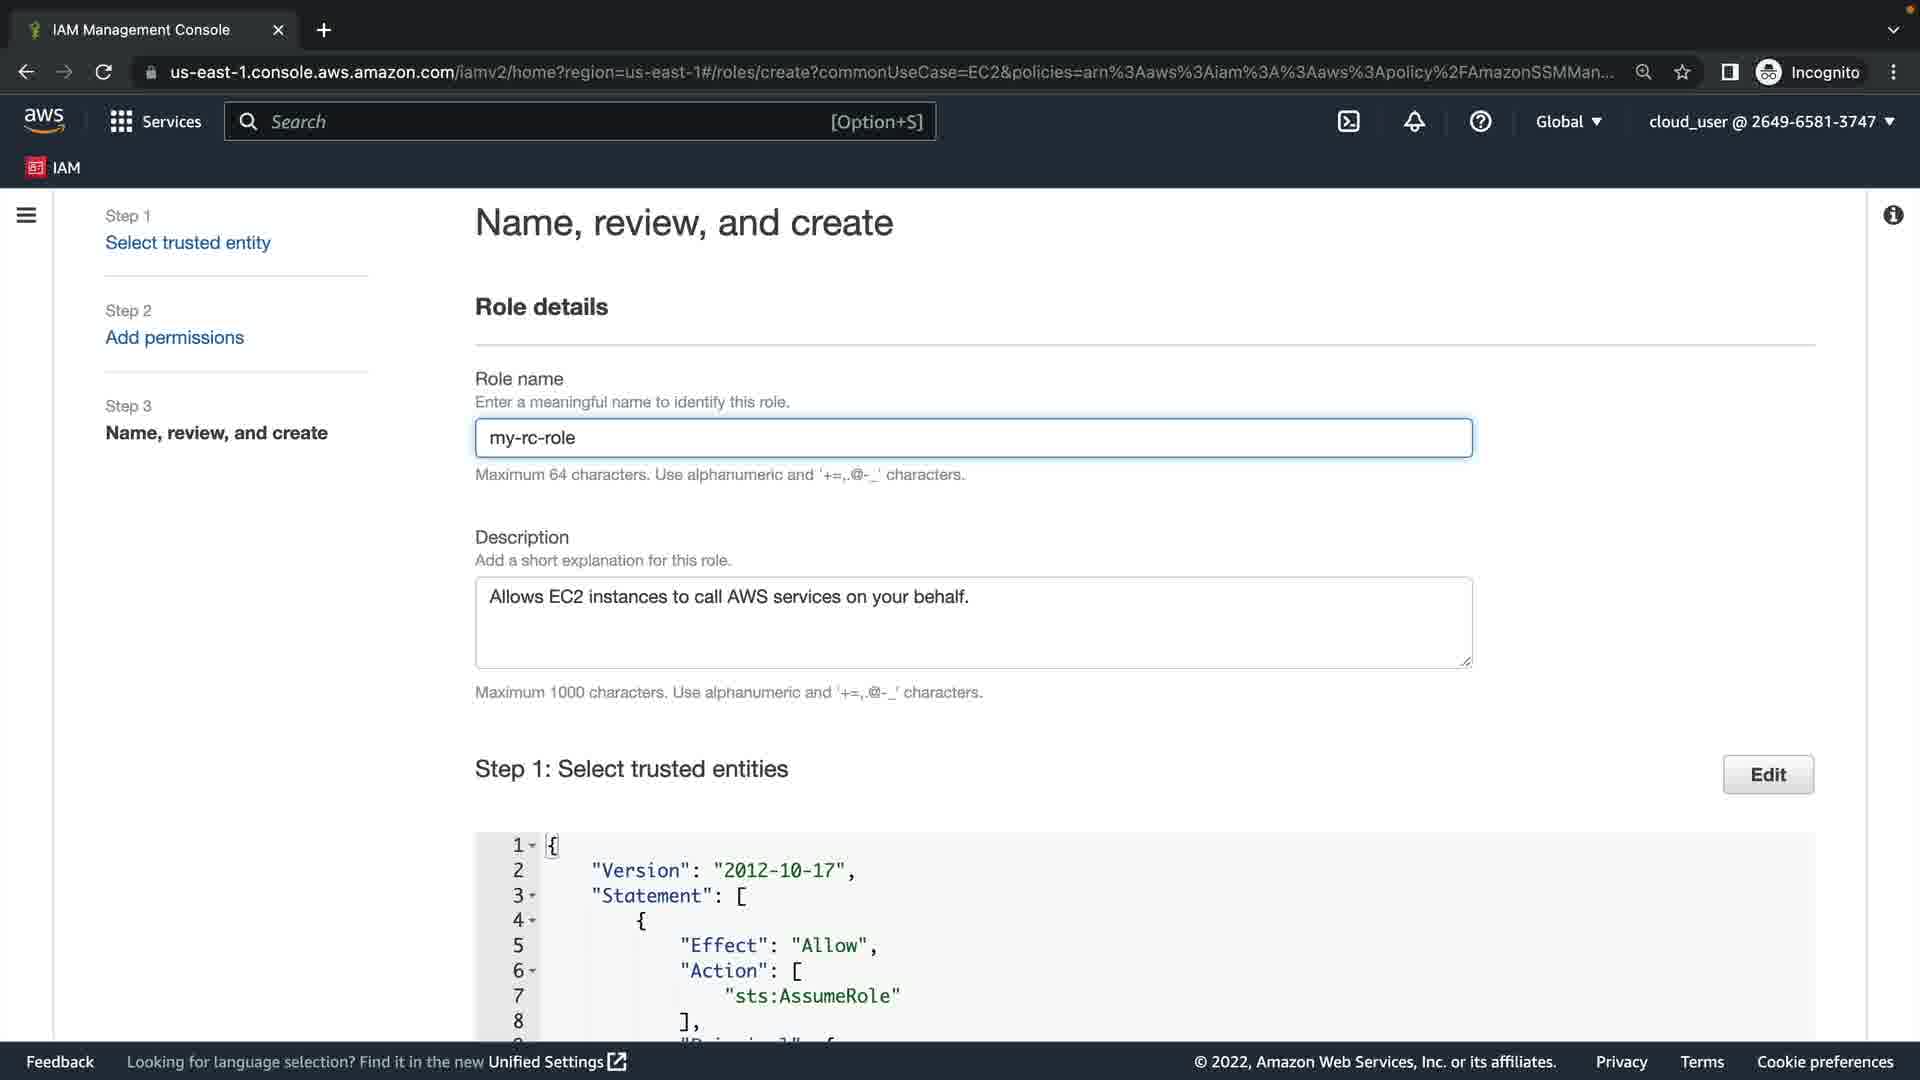
Task: Click into the Description text area
Action: coord(972,622)
